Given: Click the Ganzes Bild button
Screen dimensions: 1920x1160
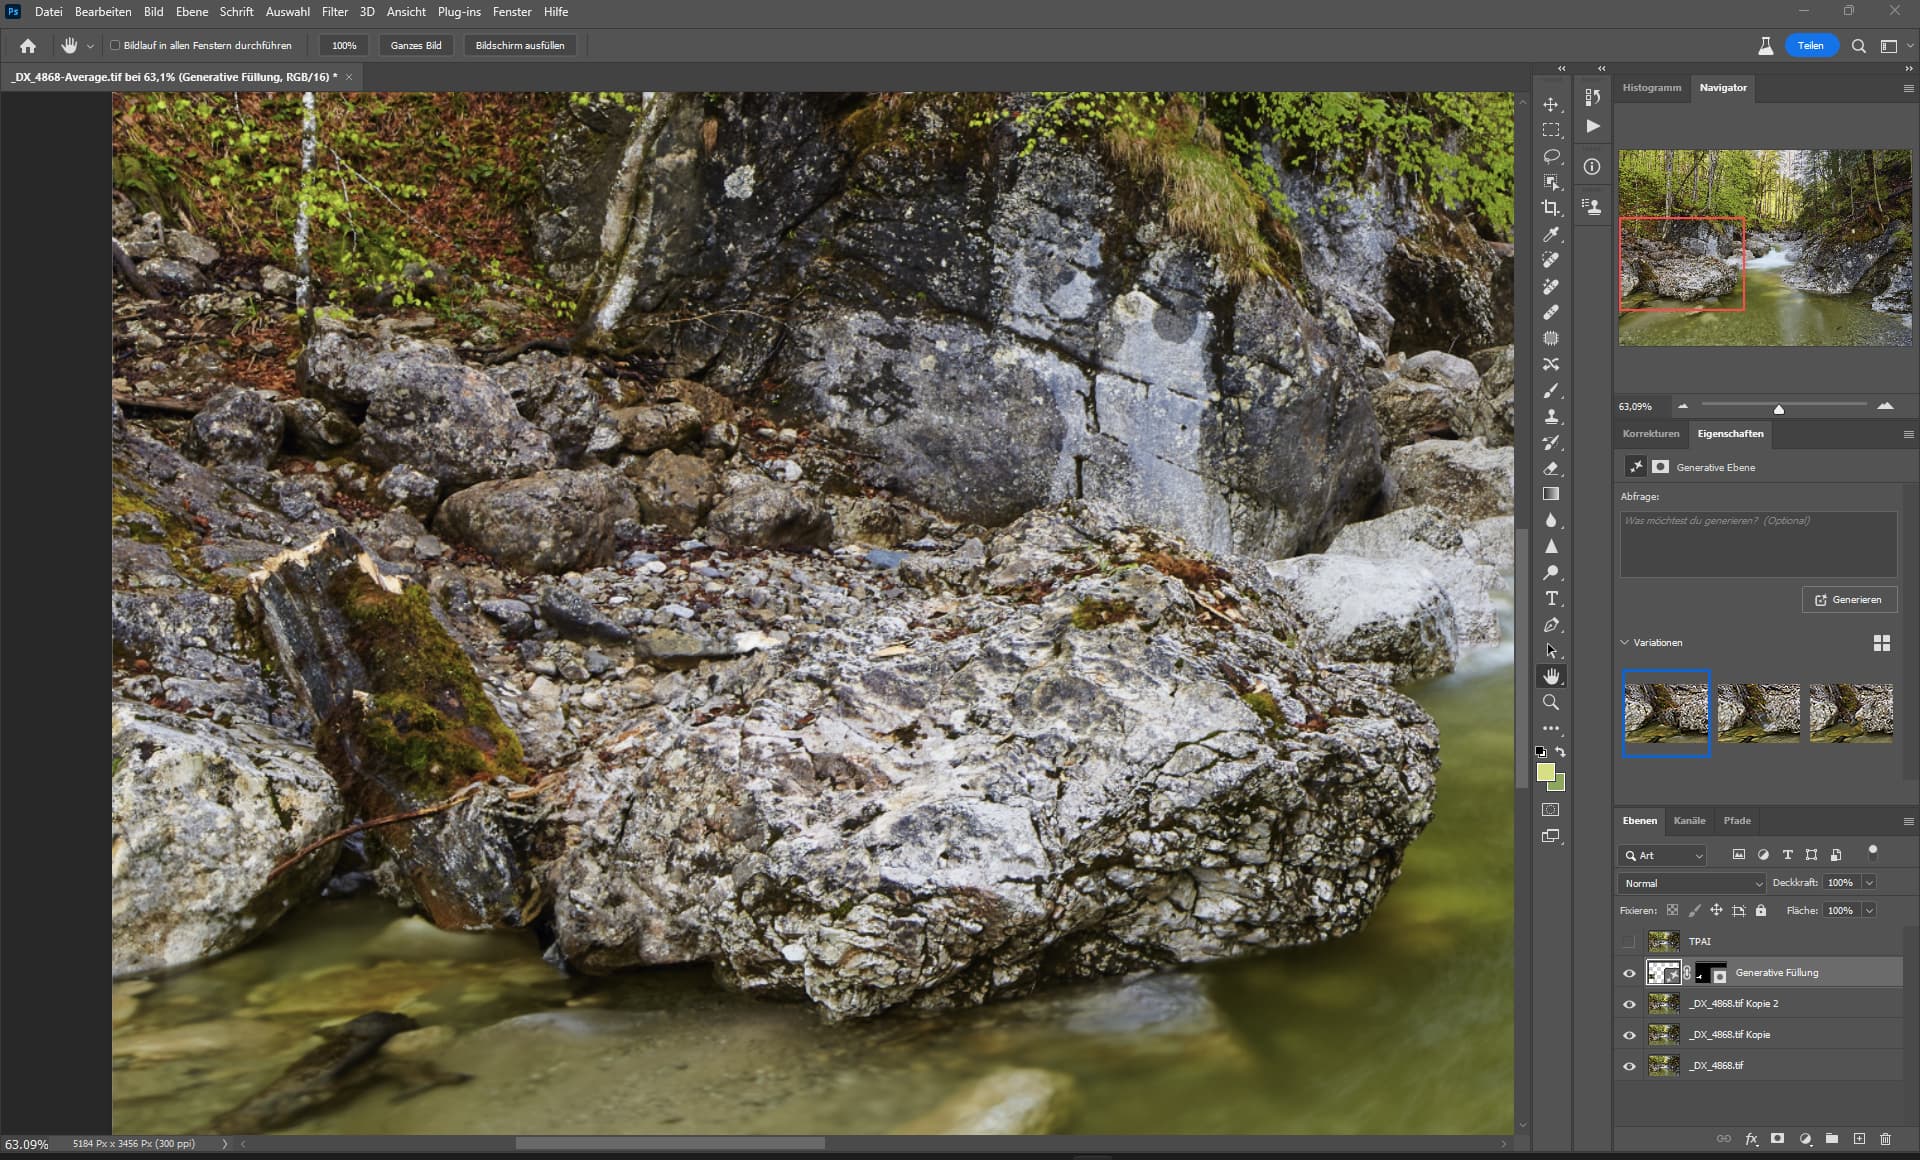Looking at the screenshot, I should point(416,45).
